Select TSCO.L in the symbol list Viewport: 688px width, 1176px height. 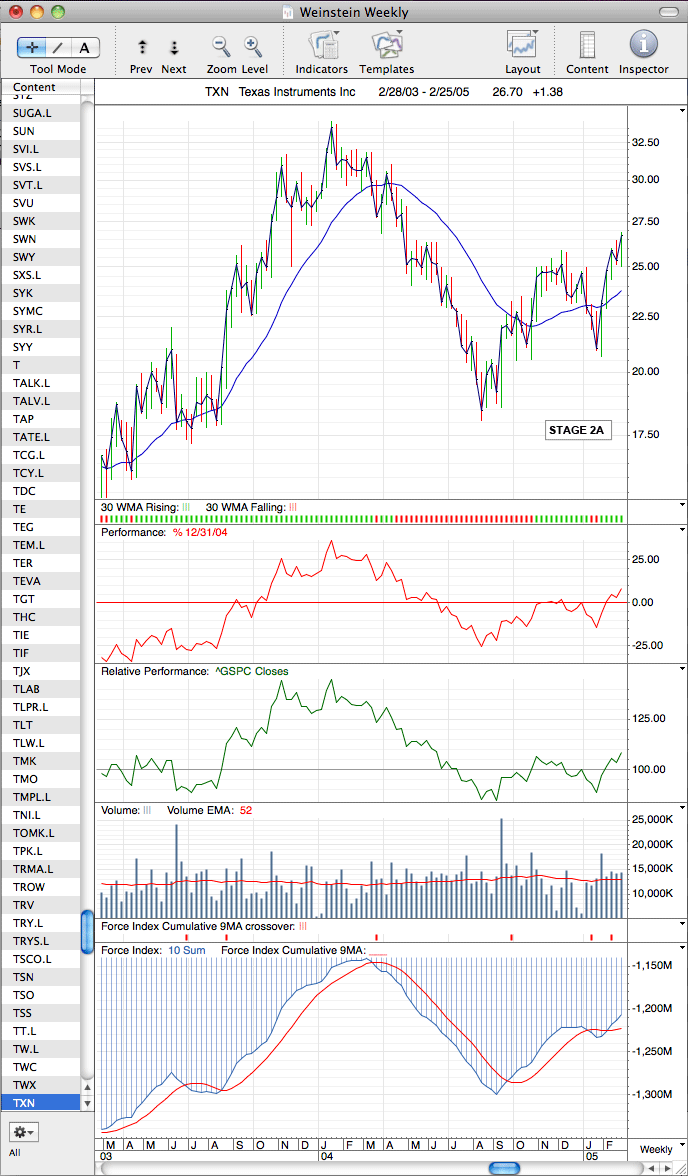click(41, 958)
